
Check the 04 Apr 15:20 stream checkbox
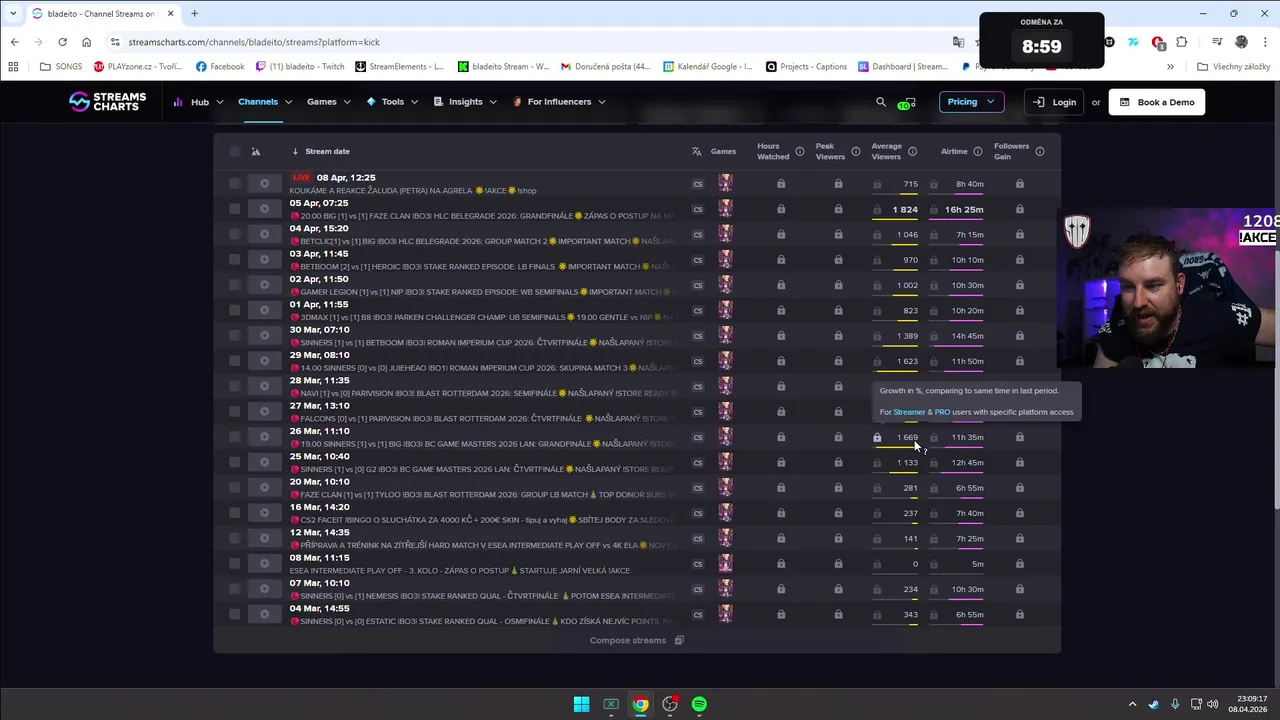pos(234,235)
